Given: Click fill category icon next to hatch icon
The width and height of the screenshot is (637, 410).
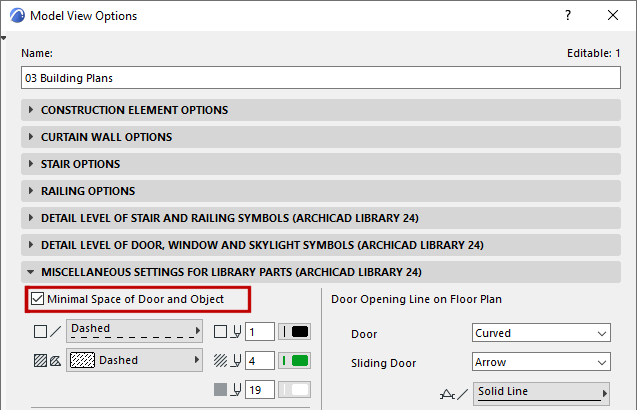Looking at the screenshot, I should [x=56, y=360].
